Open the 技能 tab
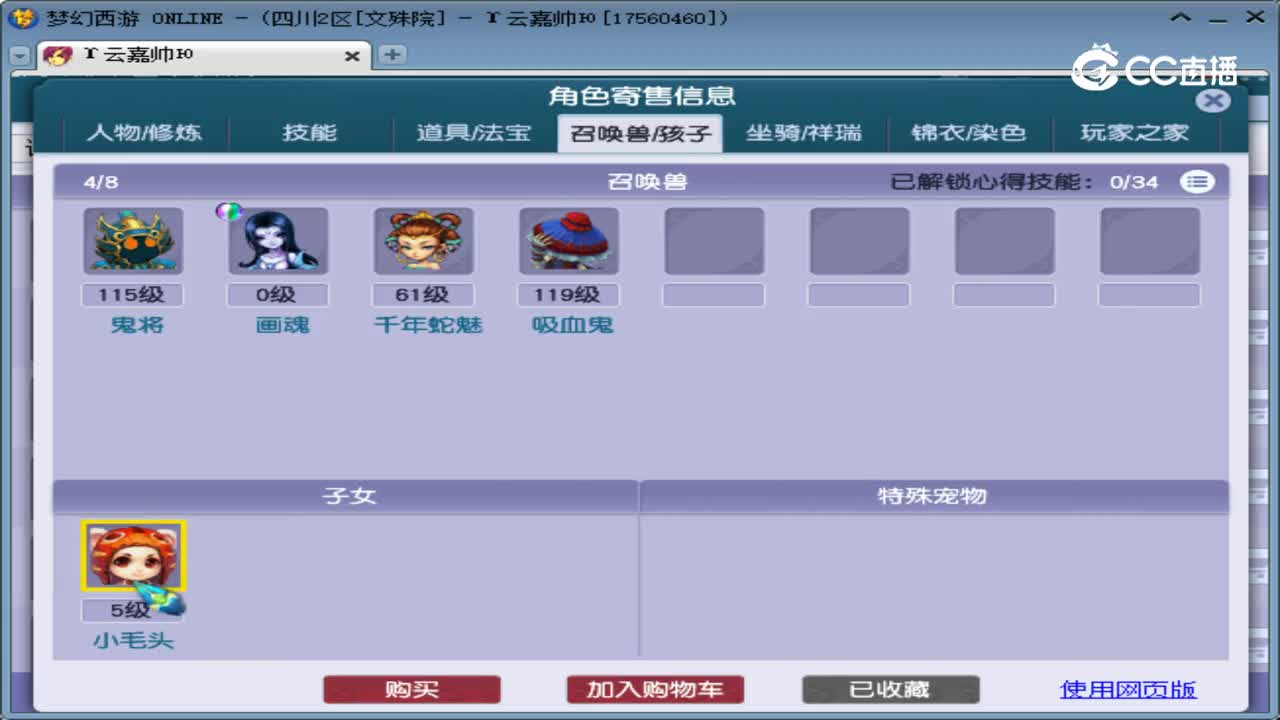 tap(310, 133)
